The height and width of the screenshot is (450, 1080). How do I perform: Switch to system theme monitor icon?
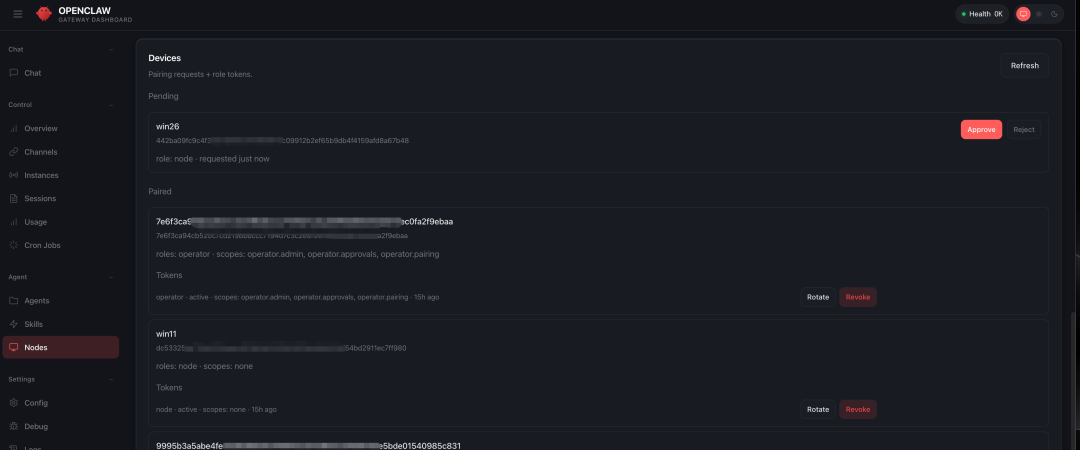click(x=1024, y=14)
